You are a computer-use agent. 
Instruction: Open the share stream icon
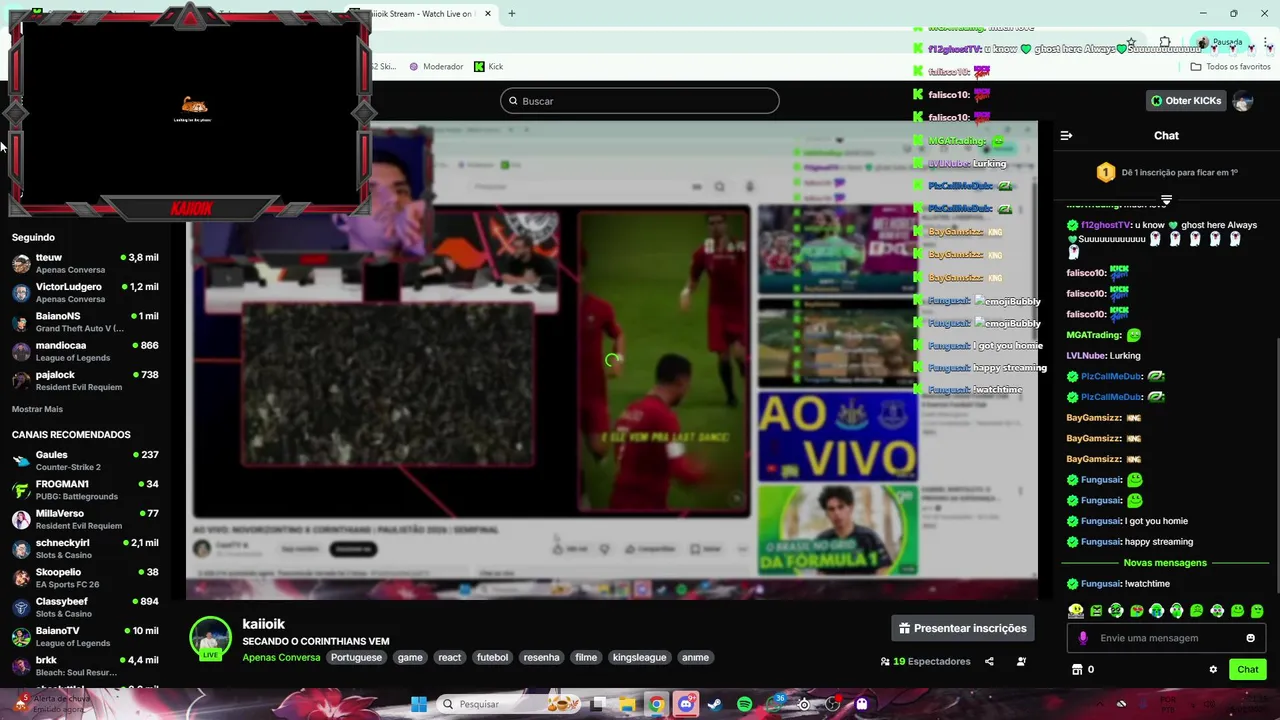(989, 661)
